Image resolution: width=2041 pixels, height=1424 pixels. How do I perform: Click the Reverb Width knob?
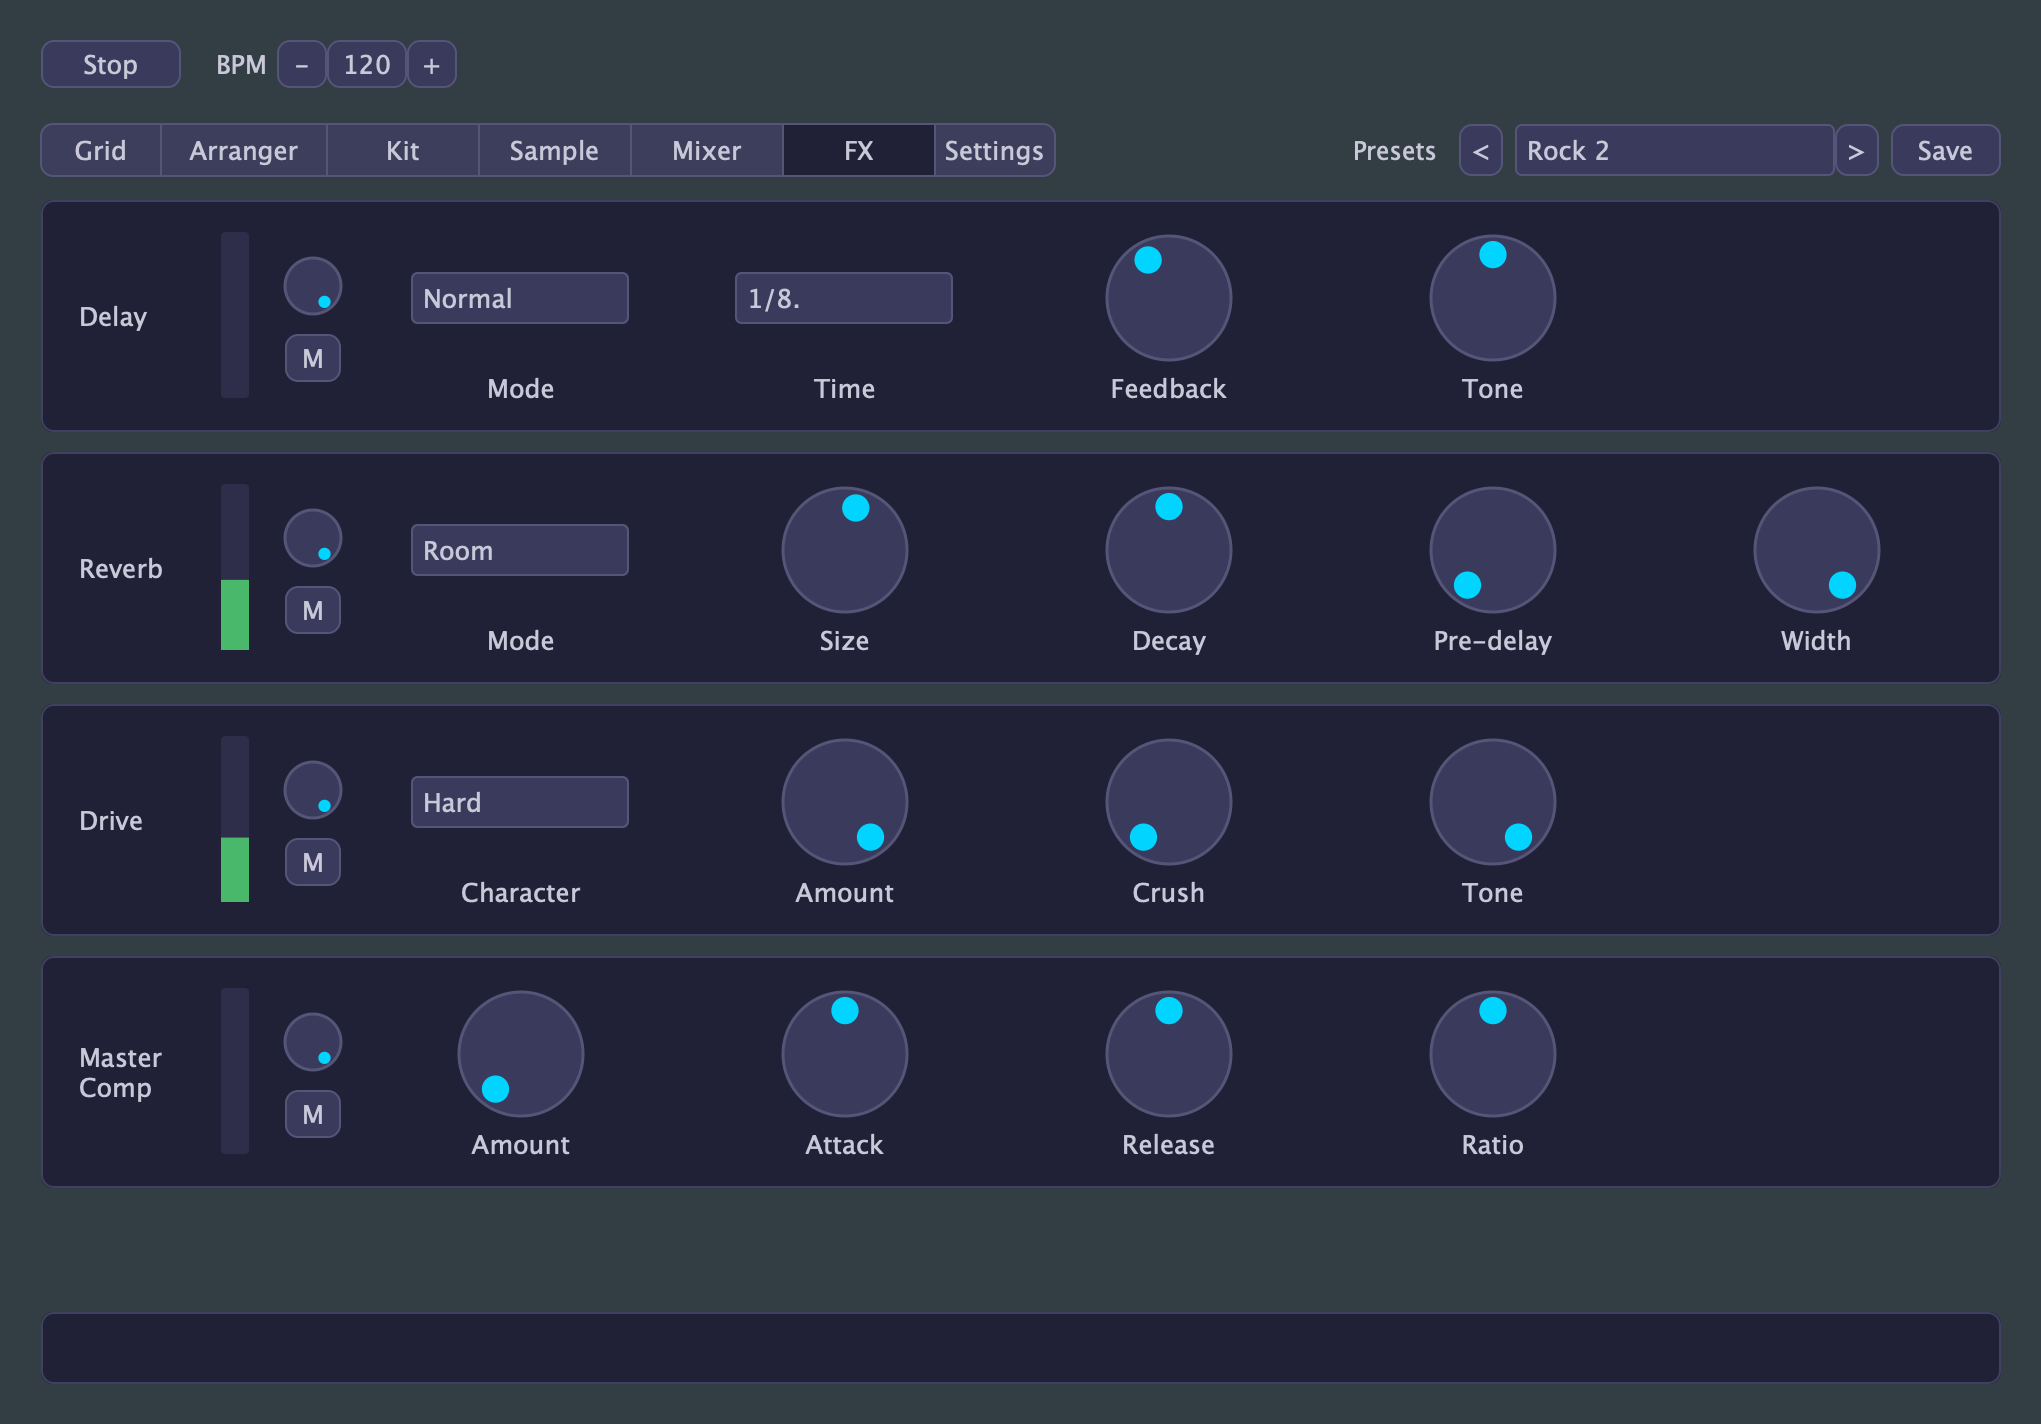1817,550
